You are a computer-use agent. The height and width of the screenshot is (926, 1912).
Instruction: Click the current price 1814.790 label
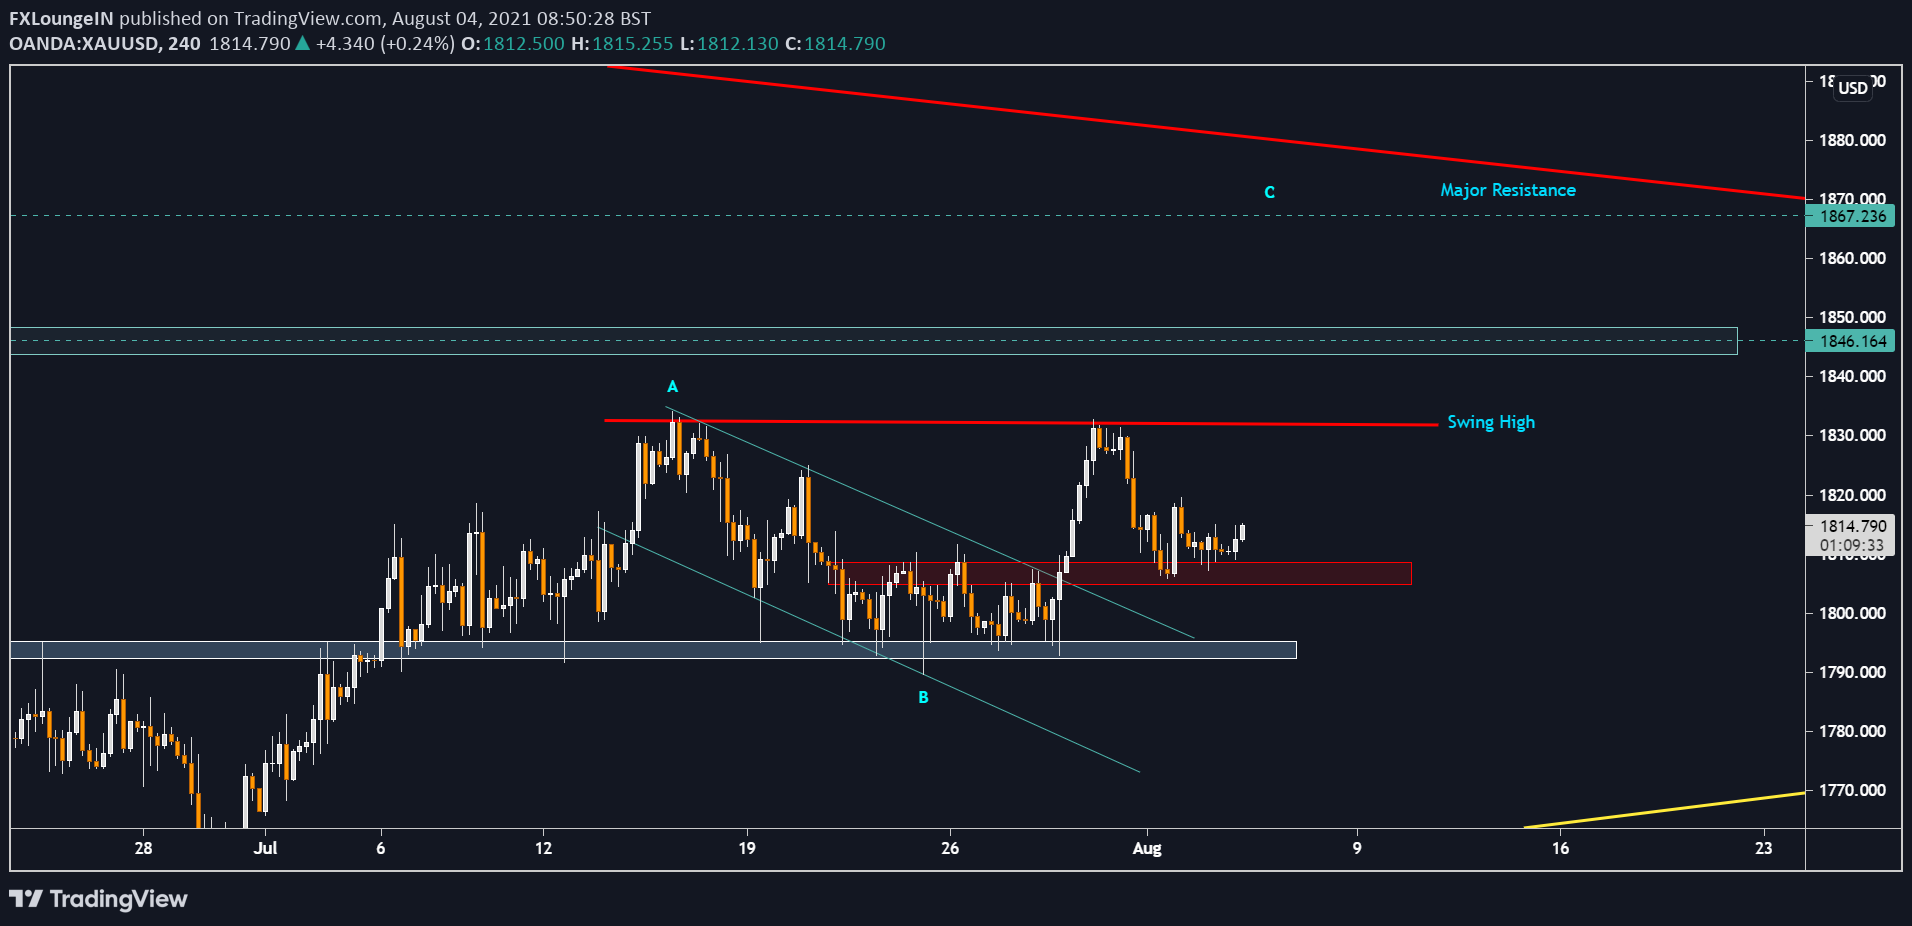tap(1852, 526)
